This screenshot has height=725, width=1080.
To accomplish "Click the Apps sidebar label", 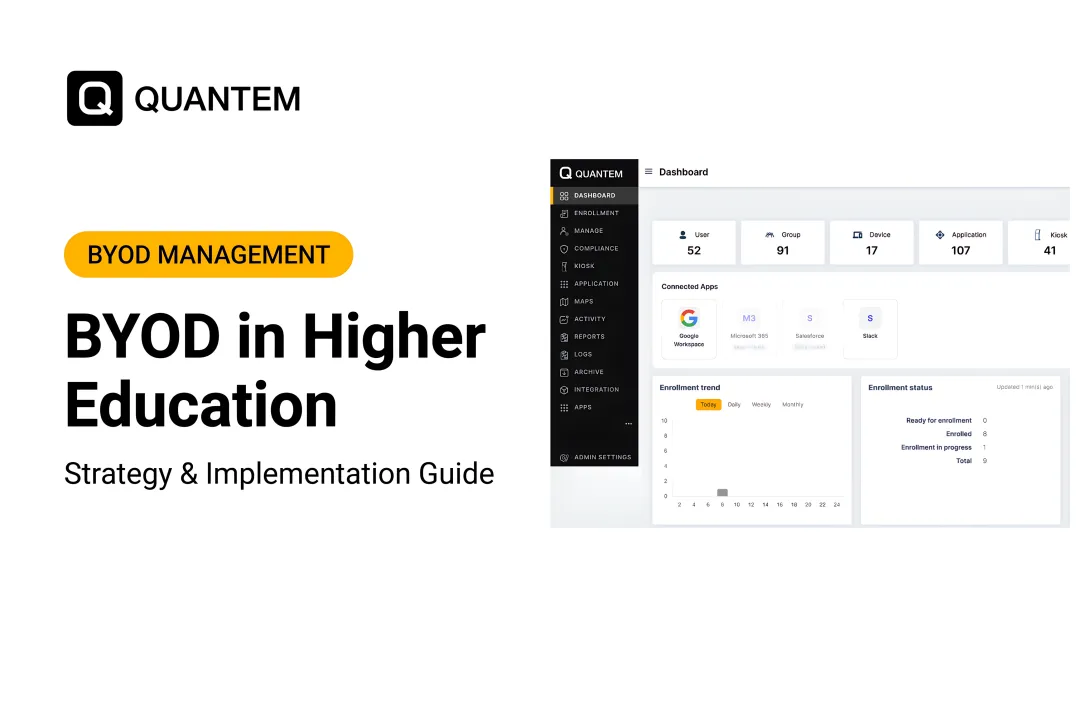I will [583, 407].
